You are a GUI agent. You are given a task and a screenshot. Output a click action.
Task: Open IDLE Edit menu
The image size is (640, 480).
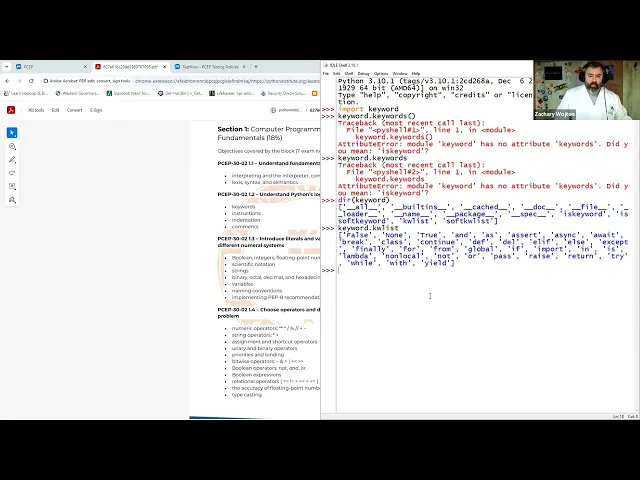(x=337, y=74)
